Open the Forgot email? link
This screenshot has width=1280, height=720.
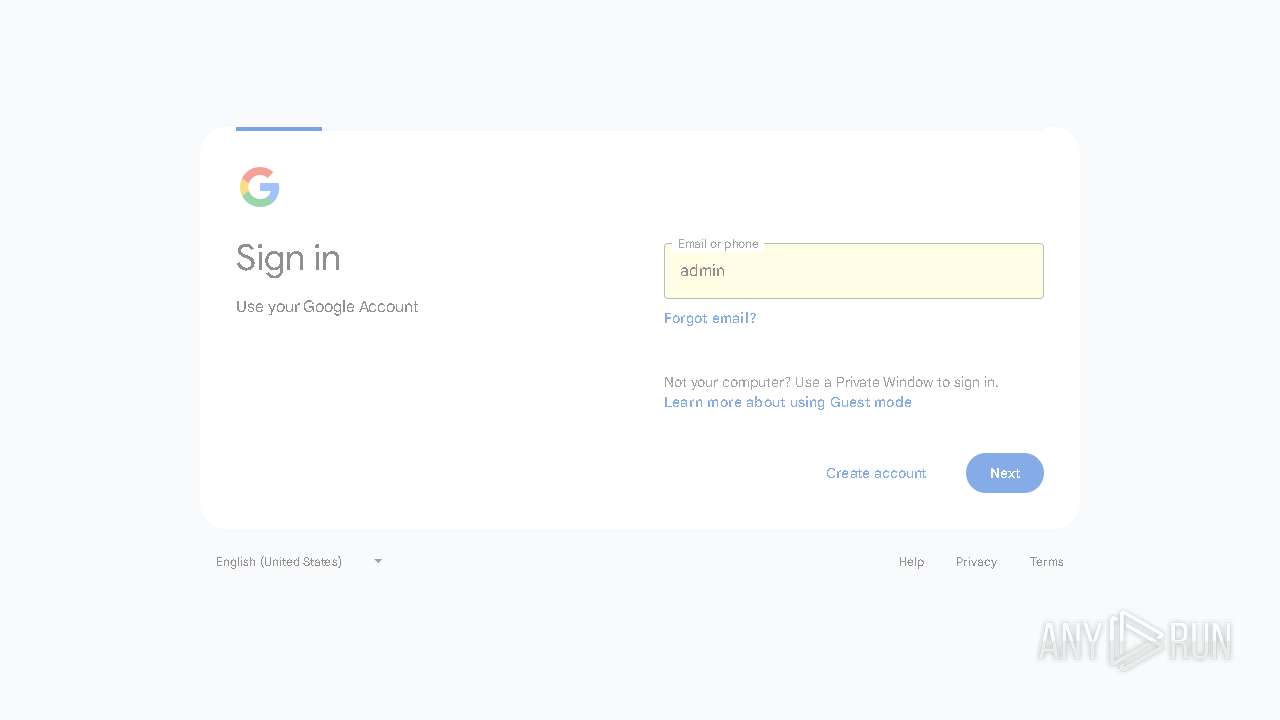click(x=710, y=318)
